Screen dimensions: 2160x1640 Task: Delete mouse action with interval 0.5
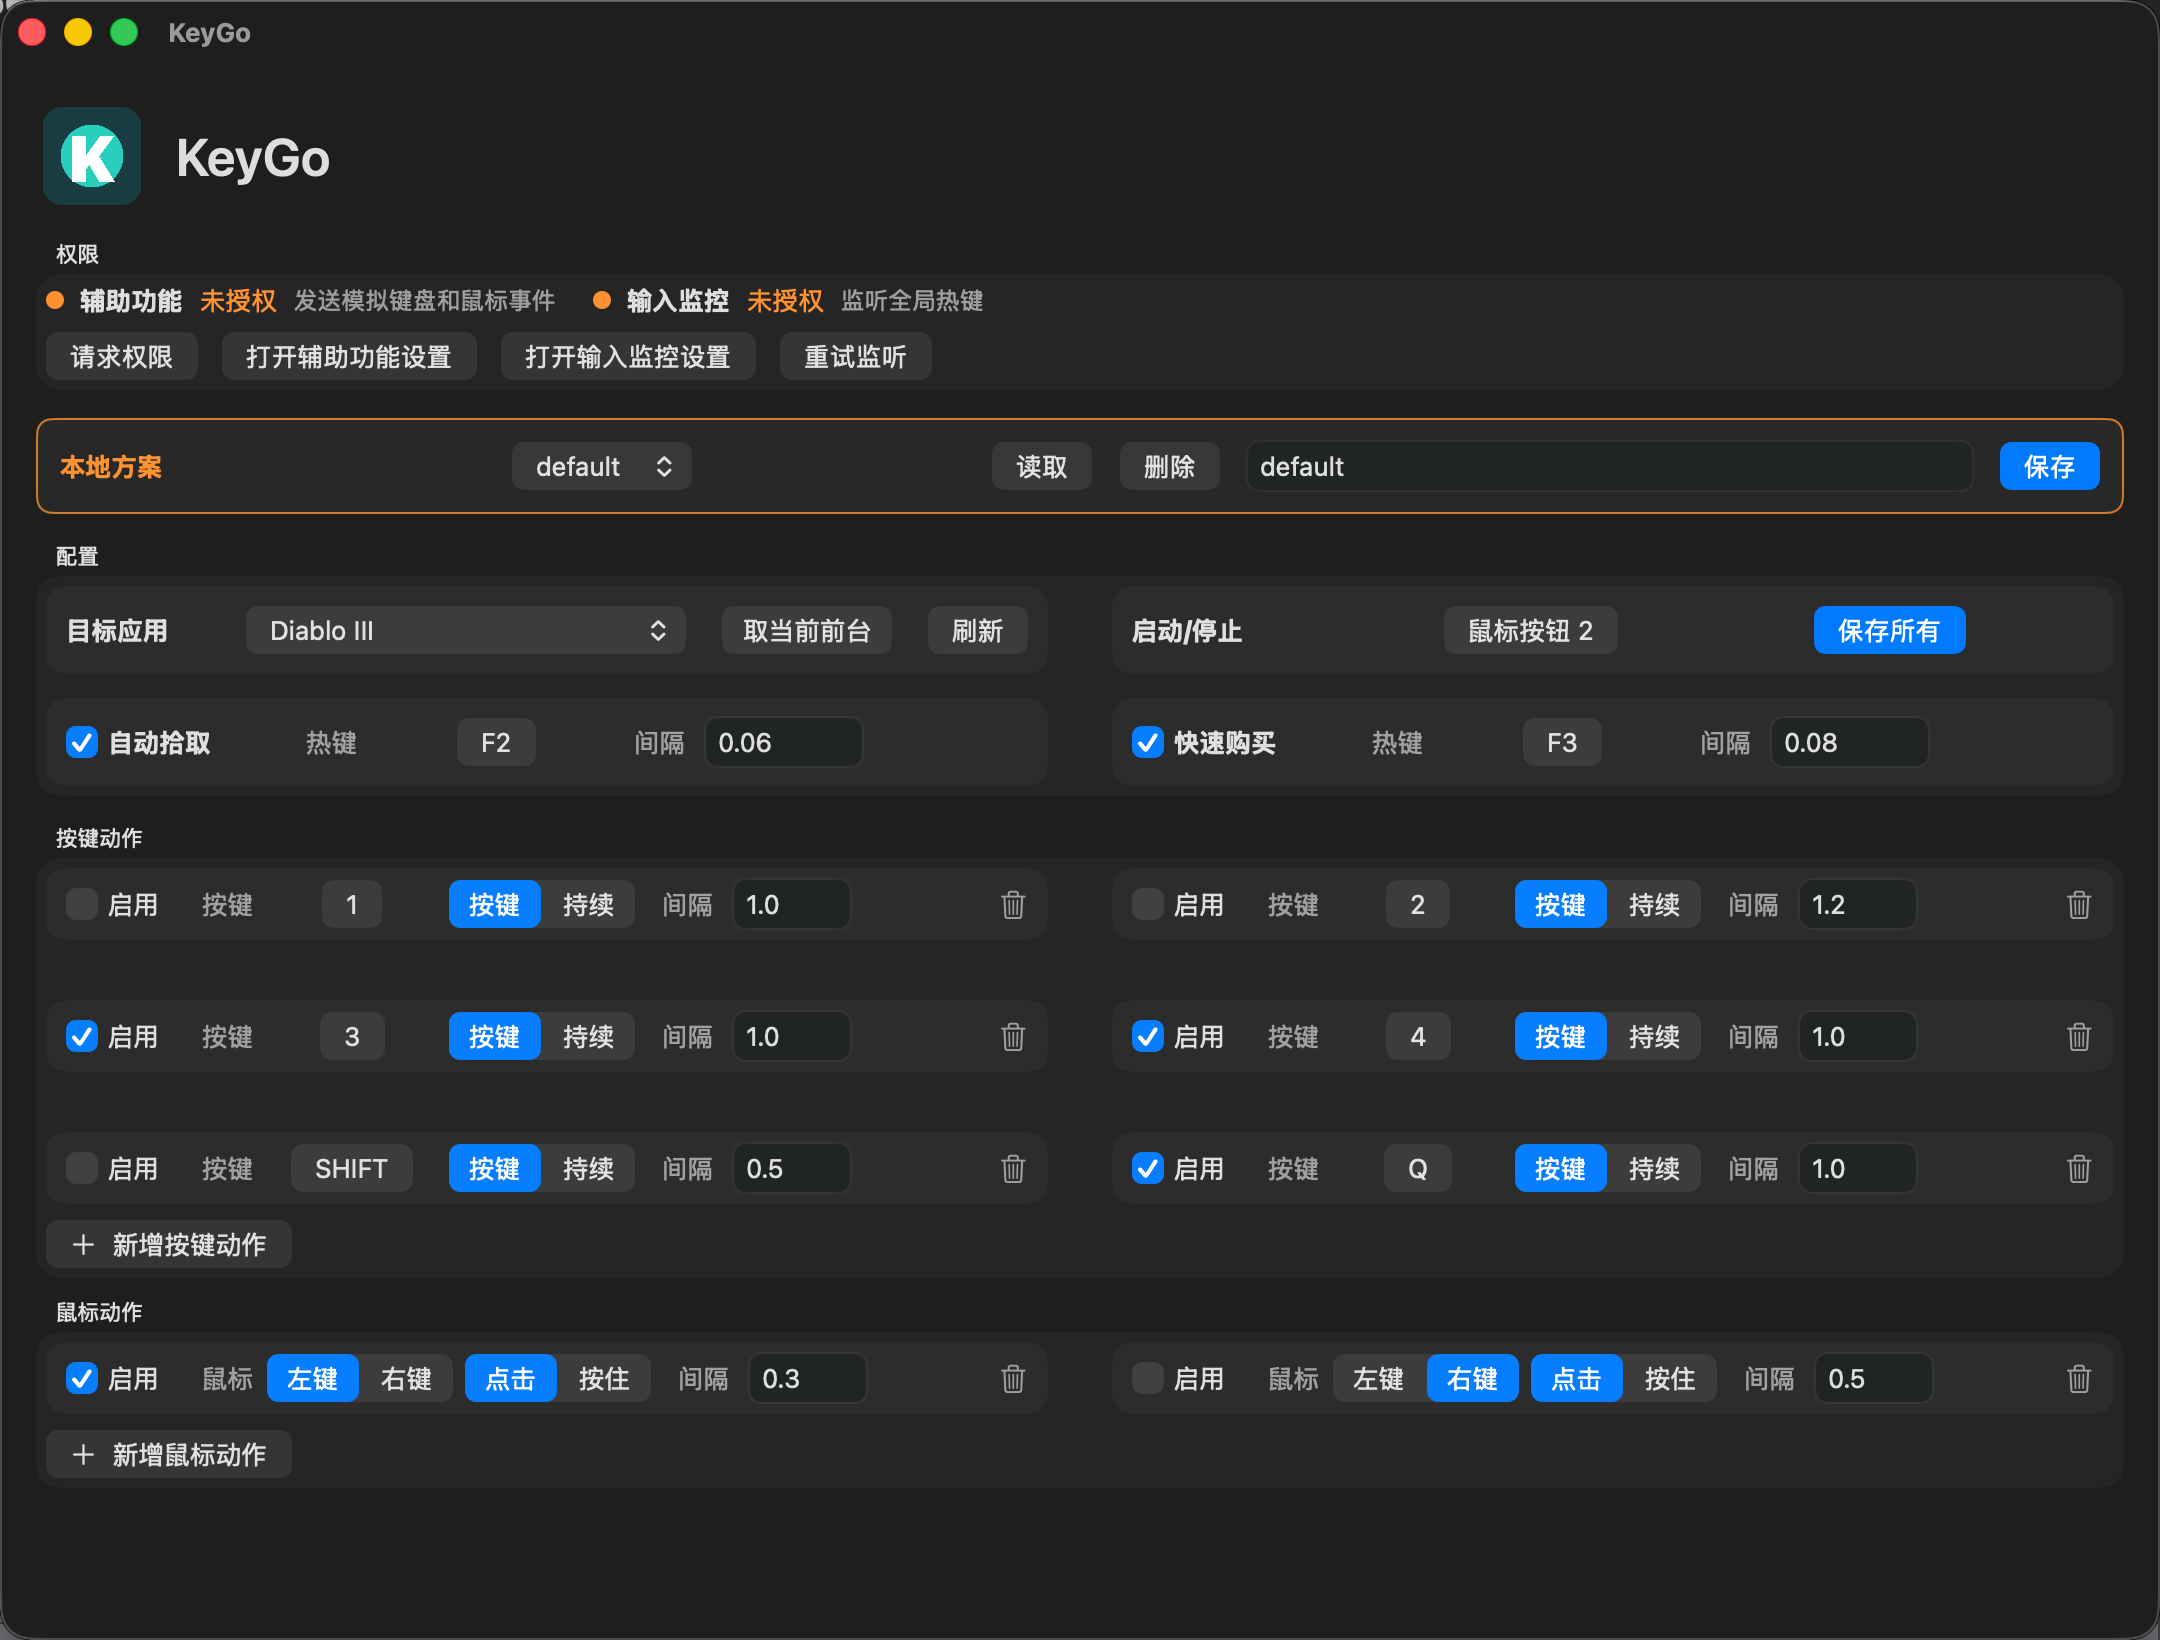pos(2079,1379)
